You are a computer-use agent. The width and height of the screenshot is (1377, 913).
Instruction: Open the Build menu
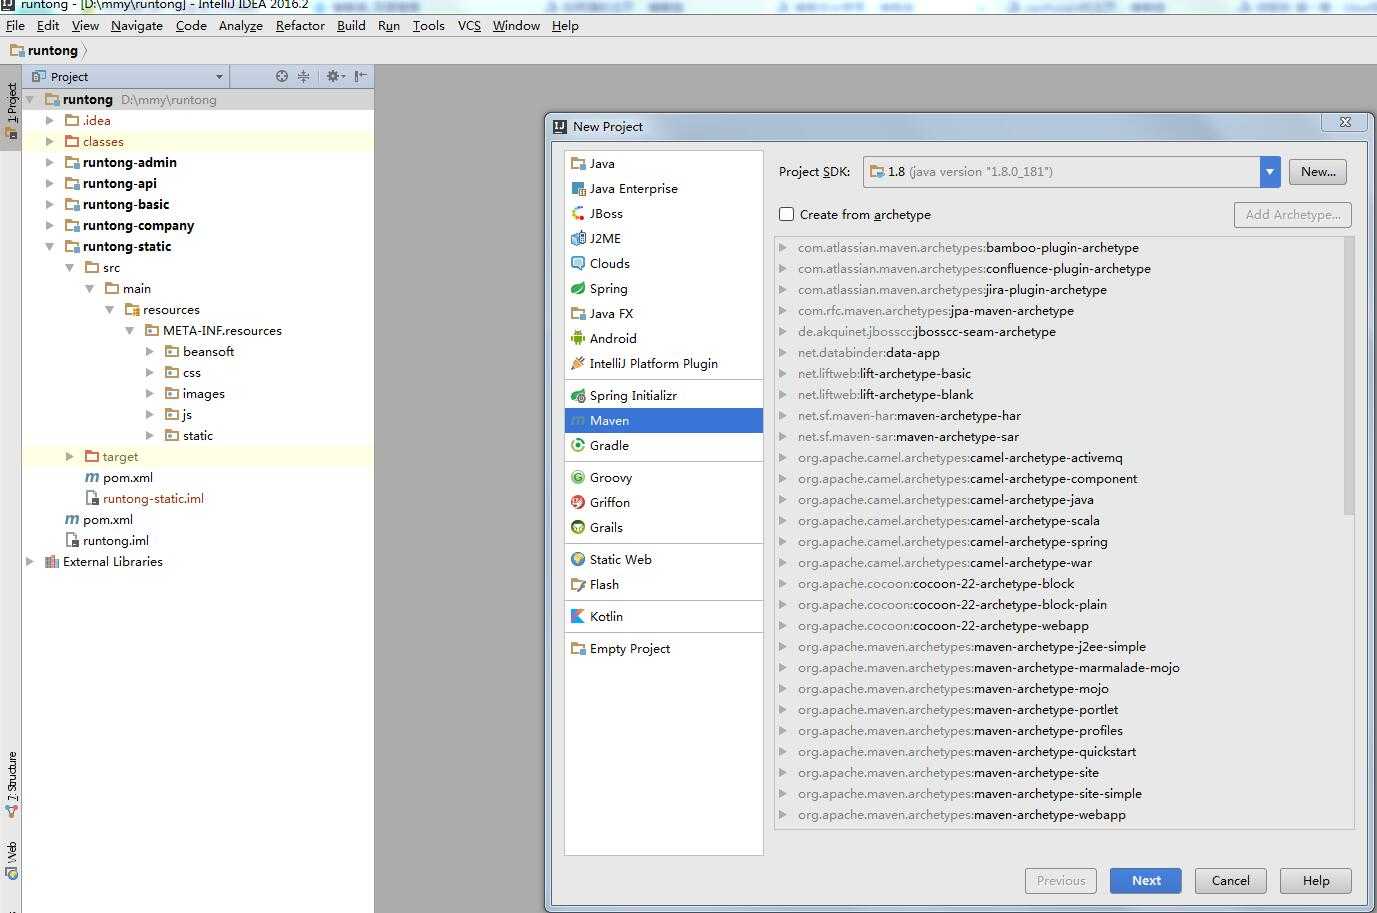(x=351, y=26)
